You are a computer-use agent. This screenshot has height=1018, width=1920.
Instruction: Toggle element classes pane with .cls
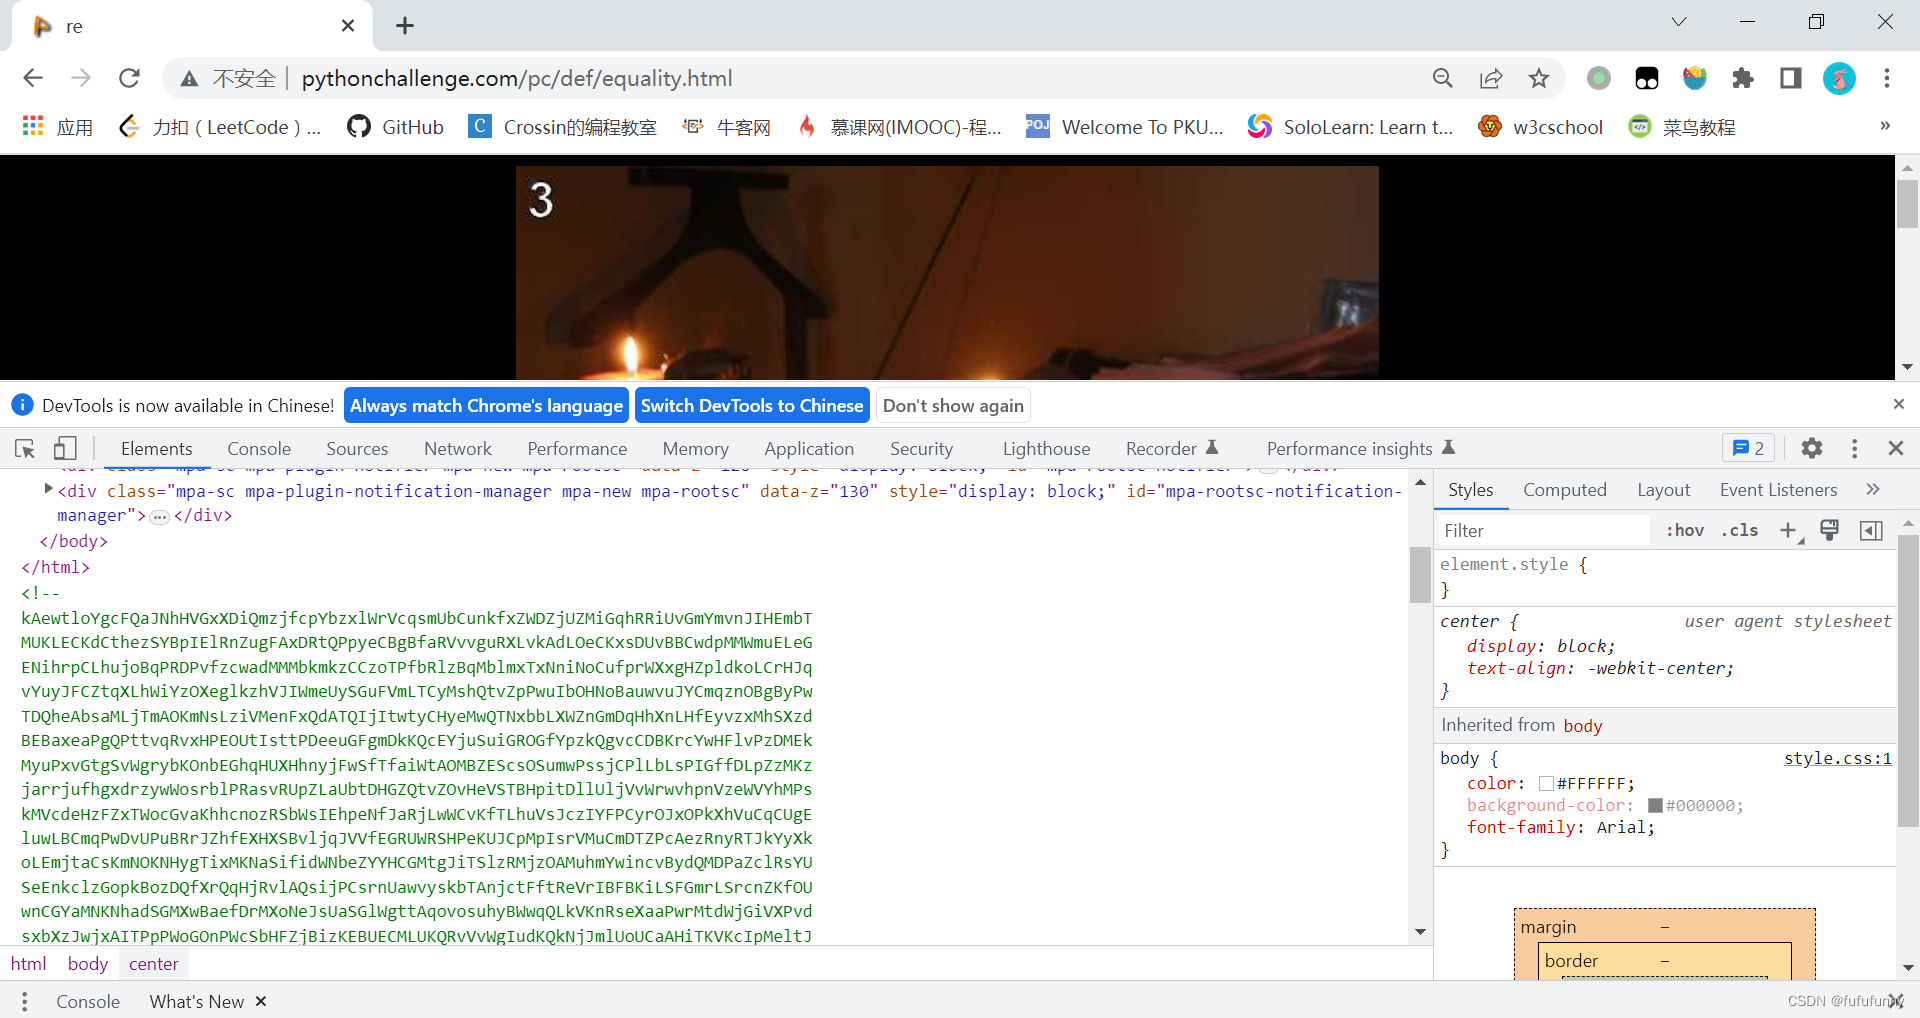tap(1740, 530)
